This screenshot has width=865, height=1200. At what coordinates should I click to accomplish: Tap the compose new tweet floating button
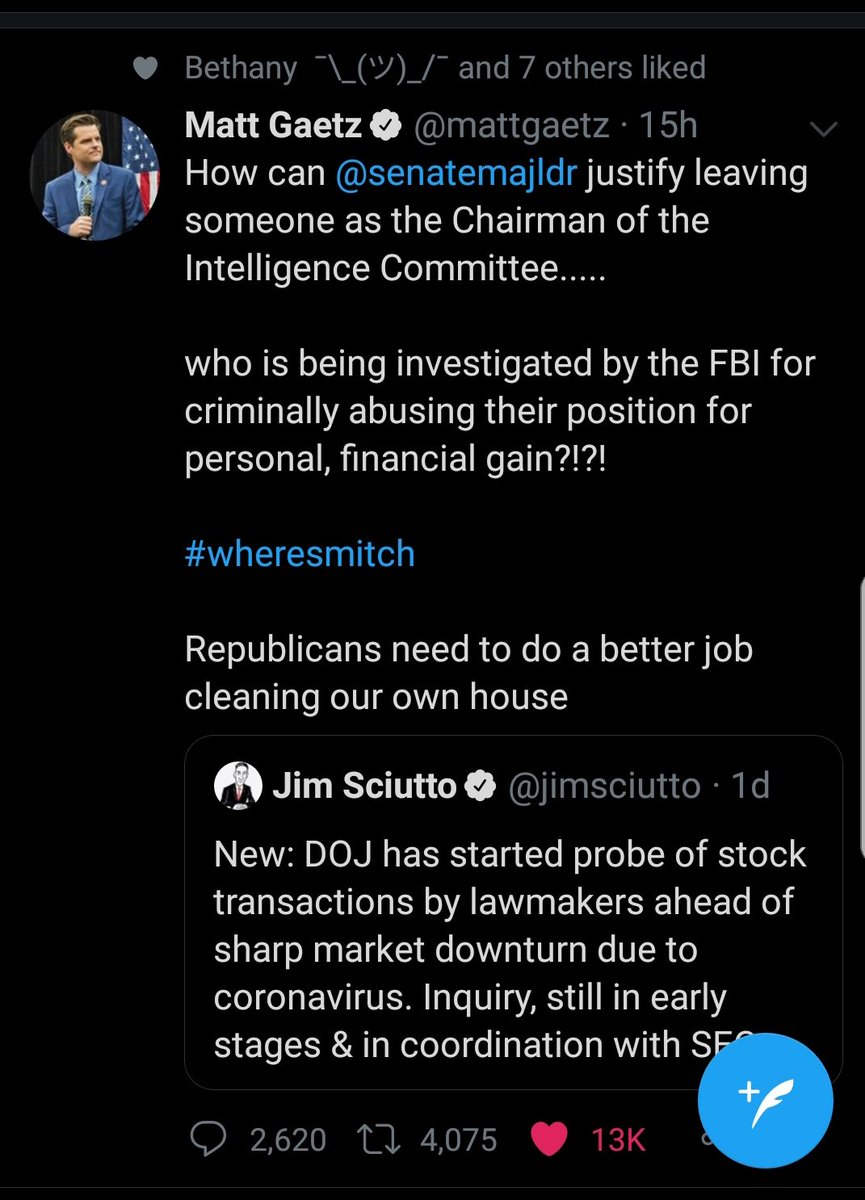pyautogui.click(x=764, y=1098)
